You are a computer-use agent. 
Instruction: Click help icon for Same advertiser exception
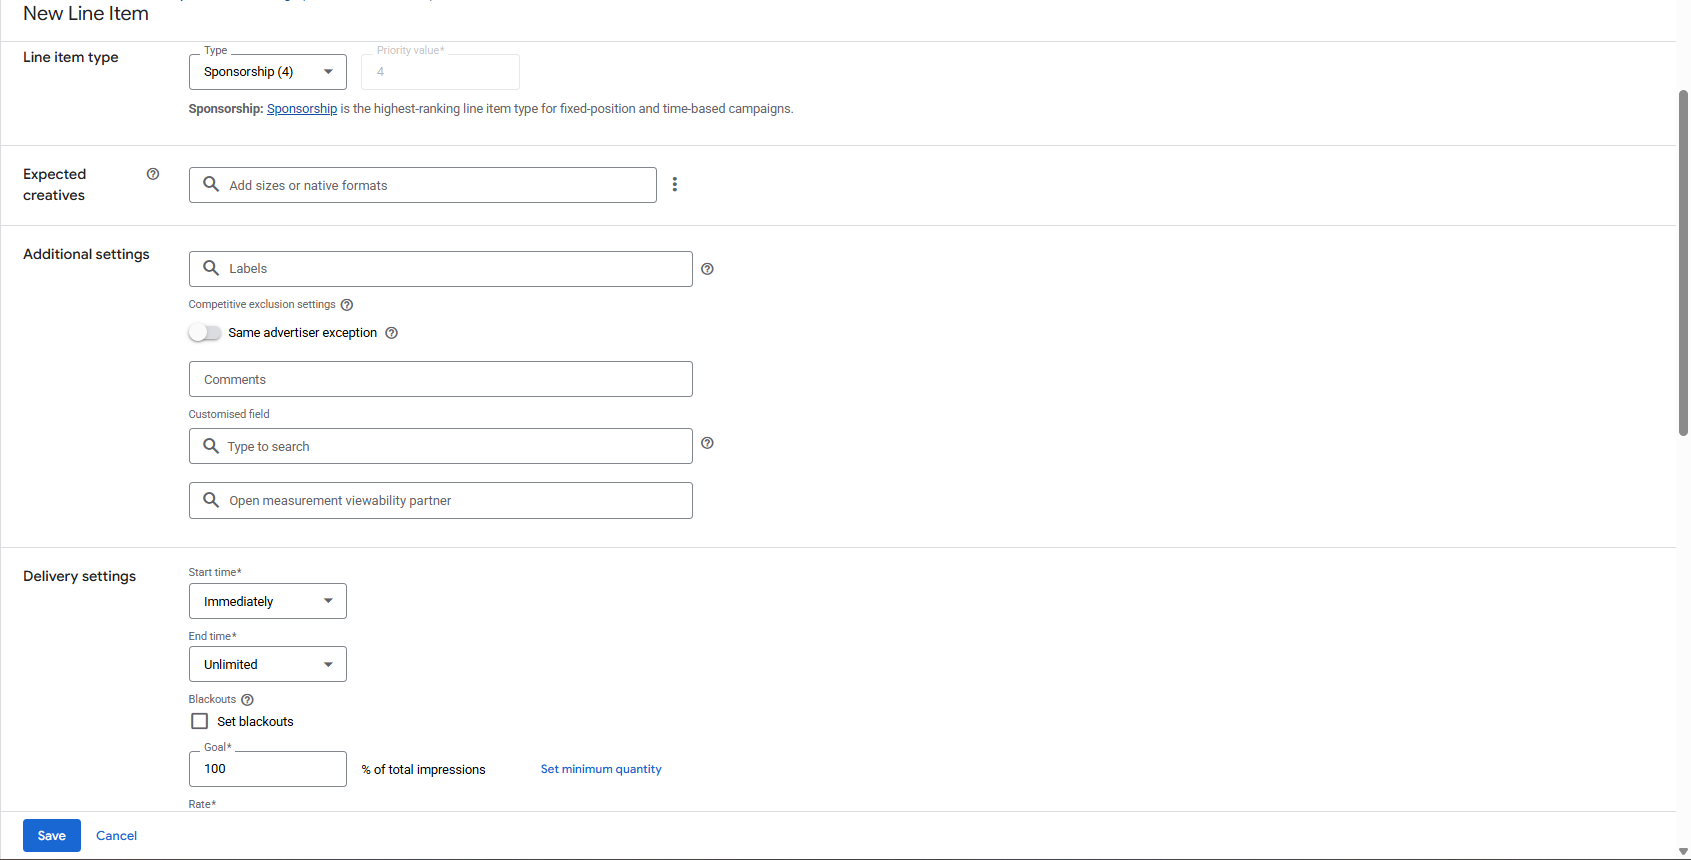[x=392, y=333]
